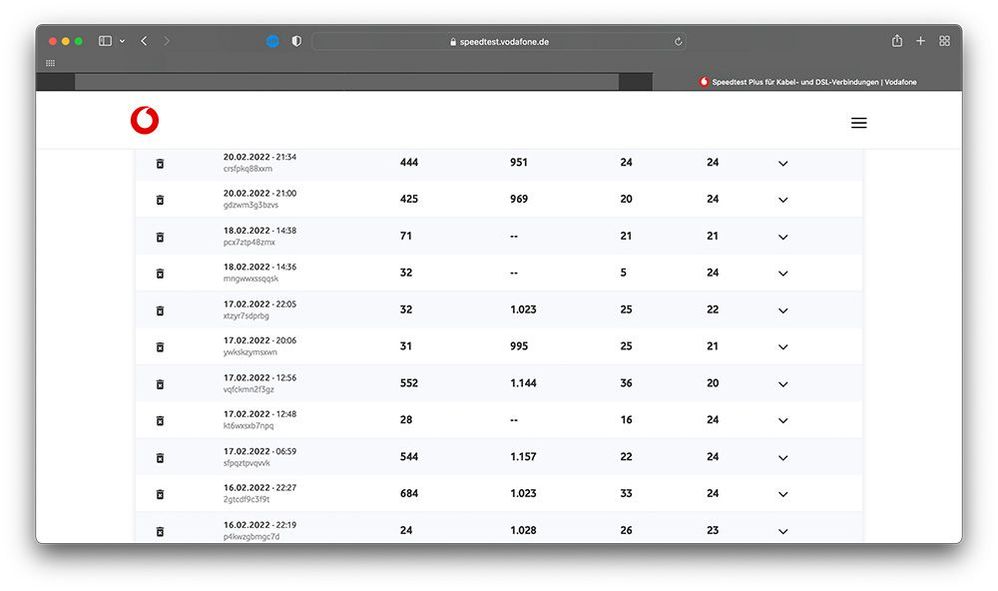Expand details for 20.02.2022 21:00 row
Image resolution: width=998 pixels, height=591 pixels.
[783, 200]
